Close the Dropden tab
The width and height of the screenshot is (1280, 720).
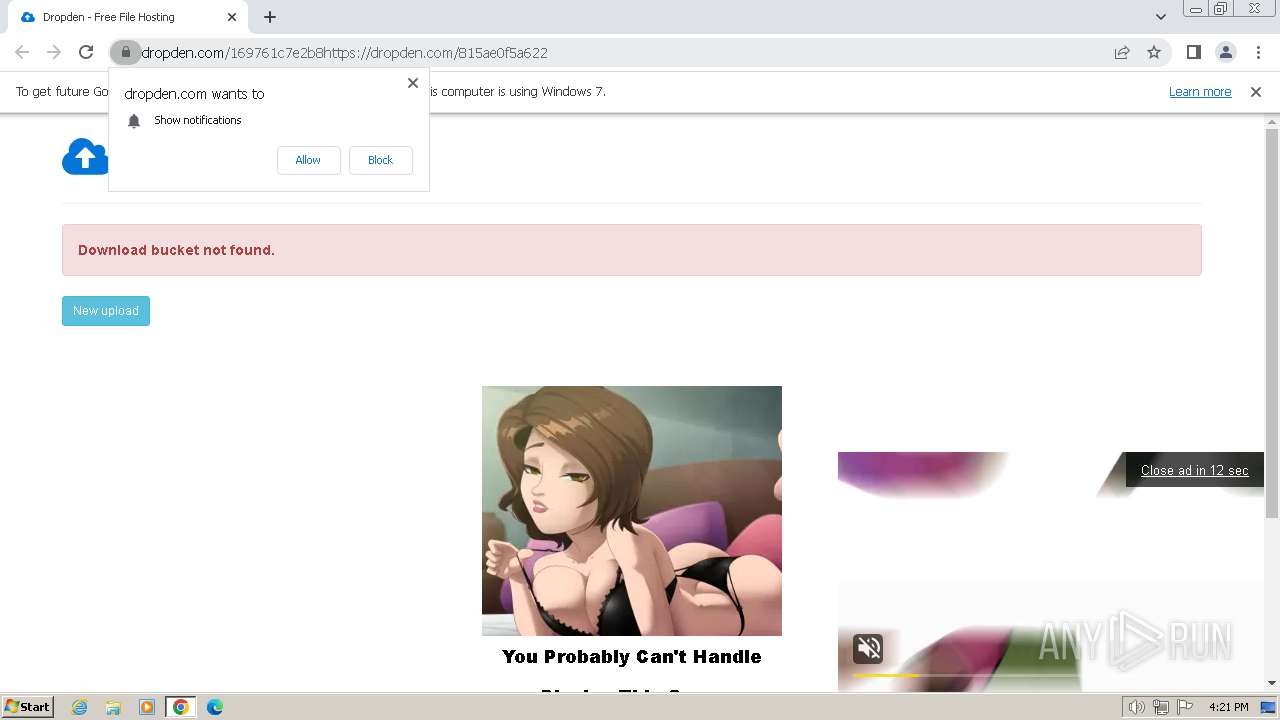(x=232, y=17)
